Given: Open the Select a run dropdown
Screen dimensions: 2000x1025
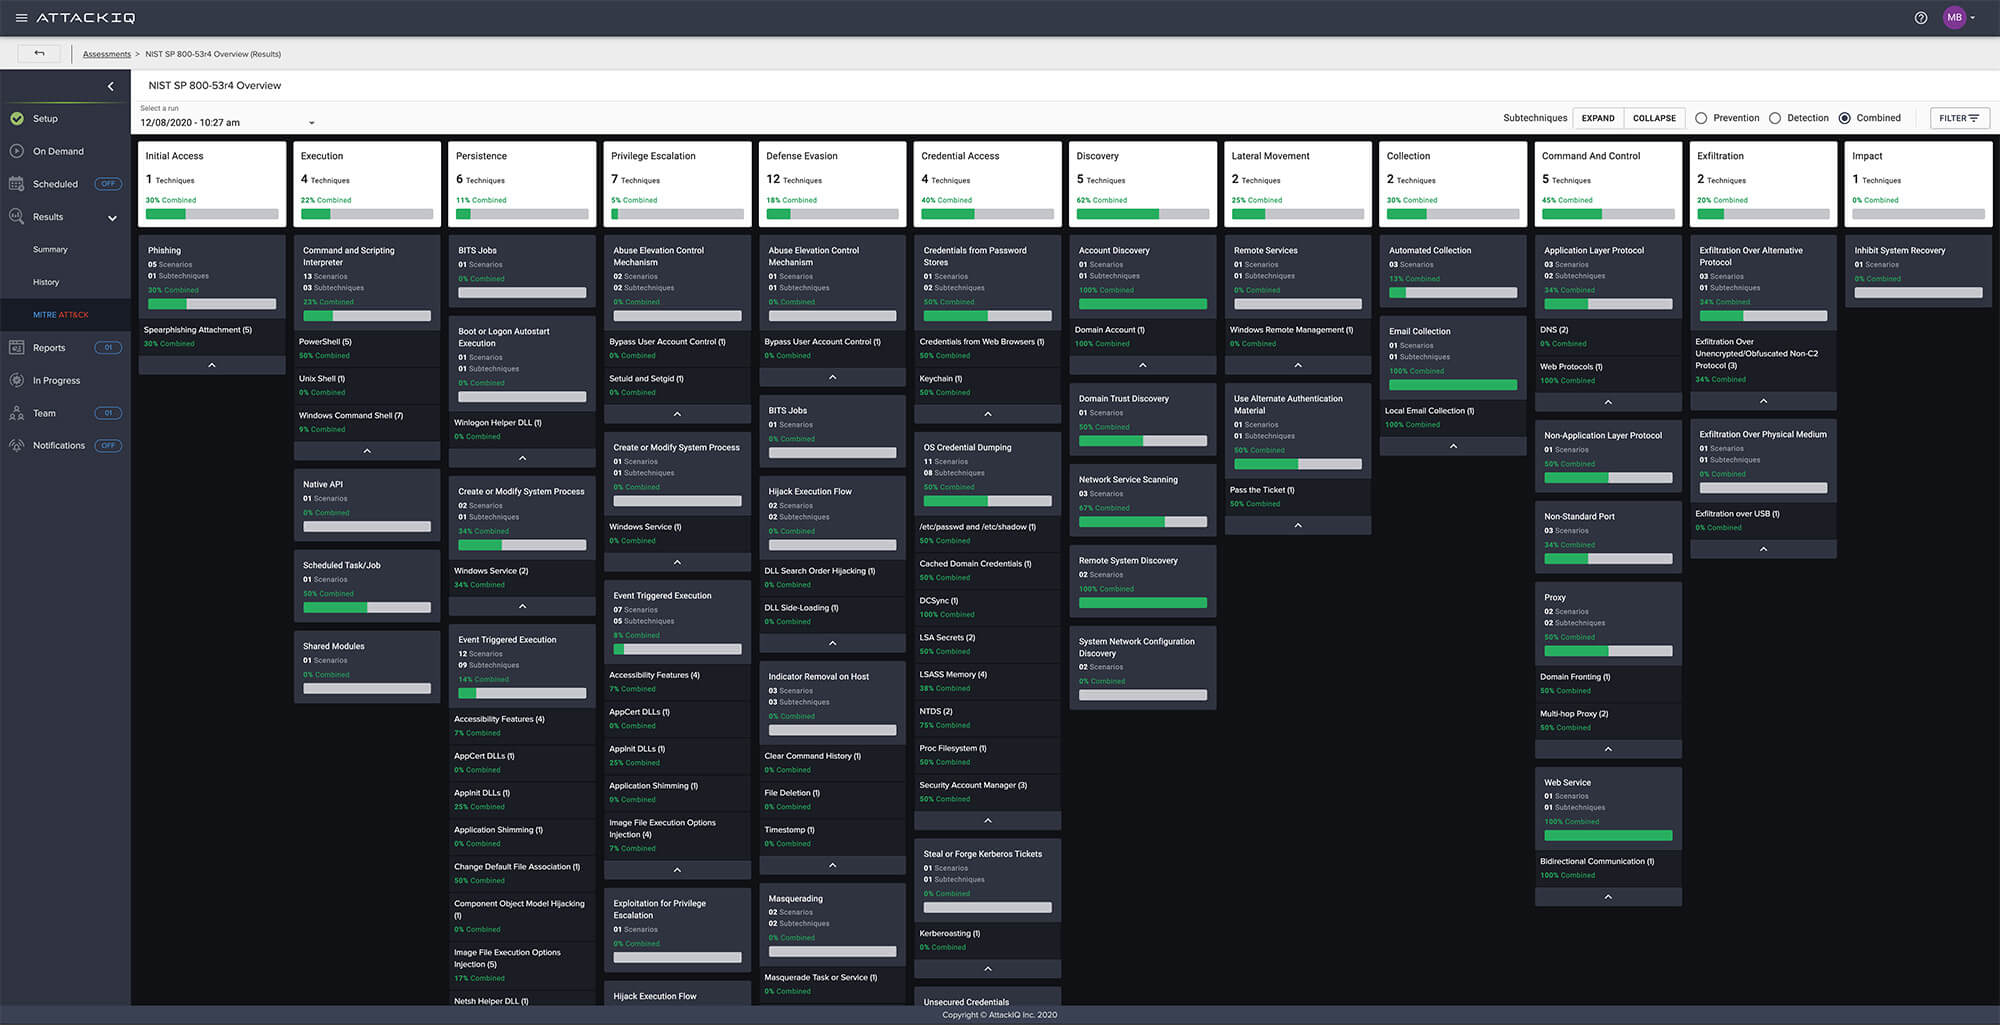Looking at the screenshot, I should point(311,123).
